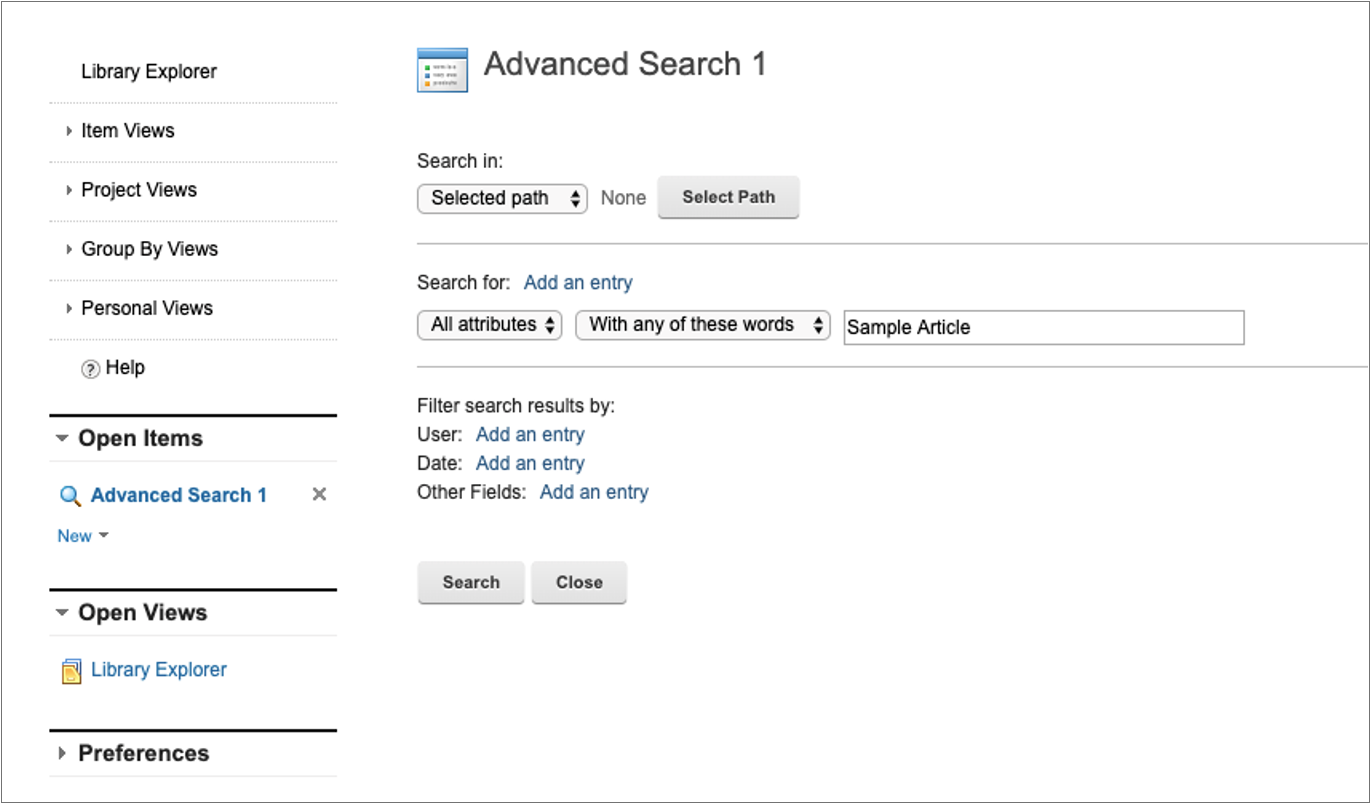Collapse the Open Views panel
Viewport: 1371px width, 804px height.
(x=63, y=613)
